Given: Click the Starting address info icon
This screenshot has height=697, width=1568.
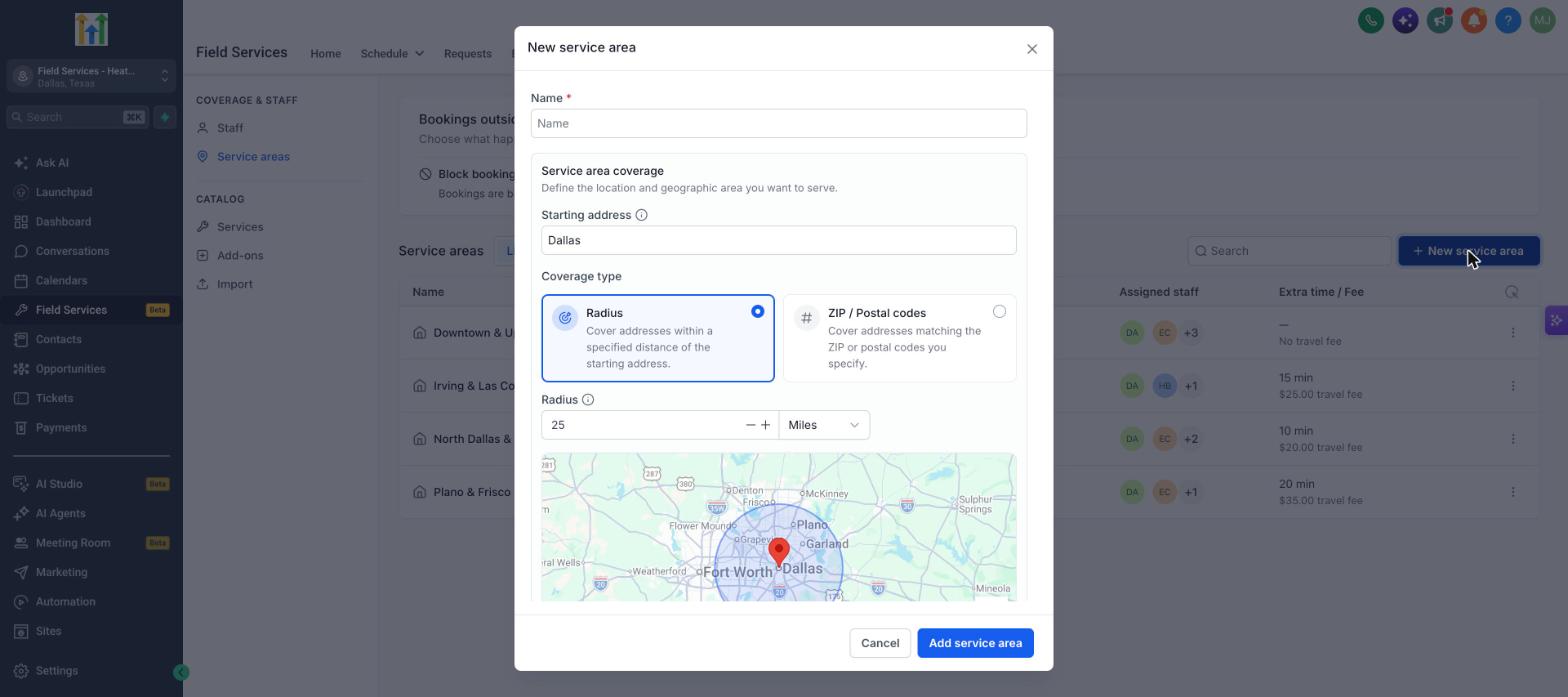Looking at the screenshot, I should tap(642, 215).
